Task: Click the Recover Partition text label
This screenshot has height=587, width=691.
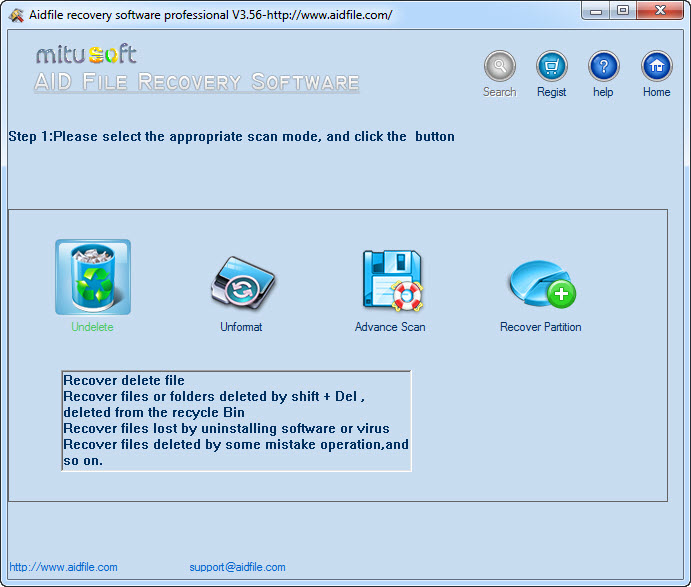Action: point(540,327)
